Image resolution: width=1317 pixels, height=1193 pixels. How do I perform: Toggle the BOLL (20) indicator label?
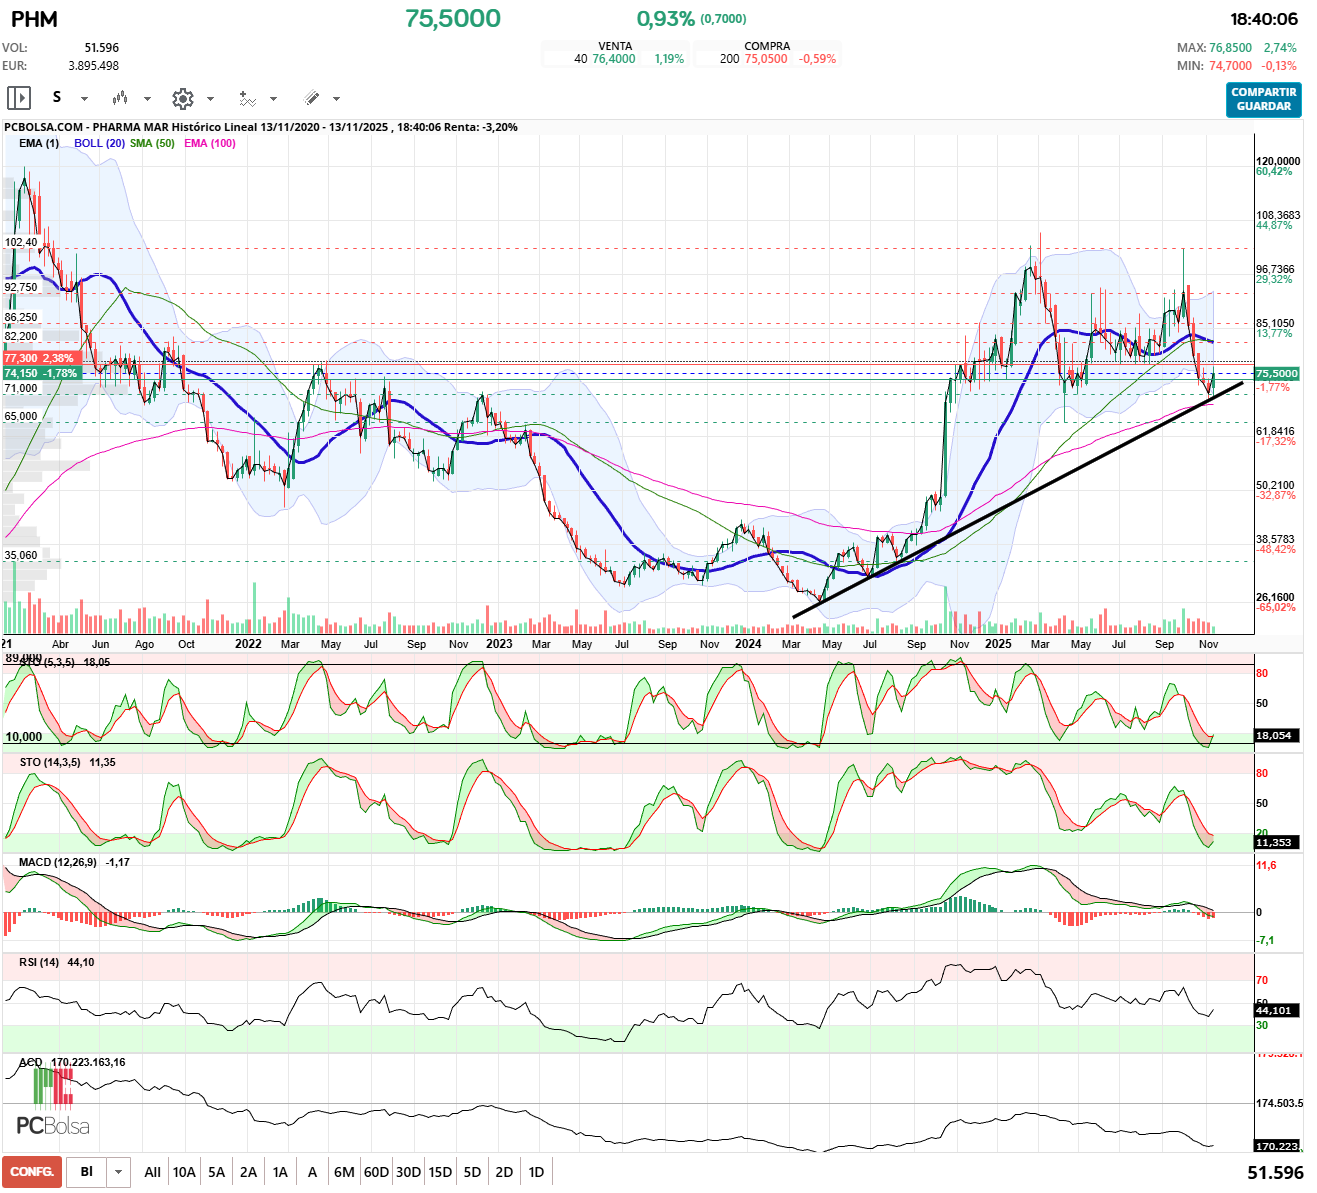pos(99,143)
